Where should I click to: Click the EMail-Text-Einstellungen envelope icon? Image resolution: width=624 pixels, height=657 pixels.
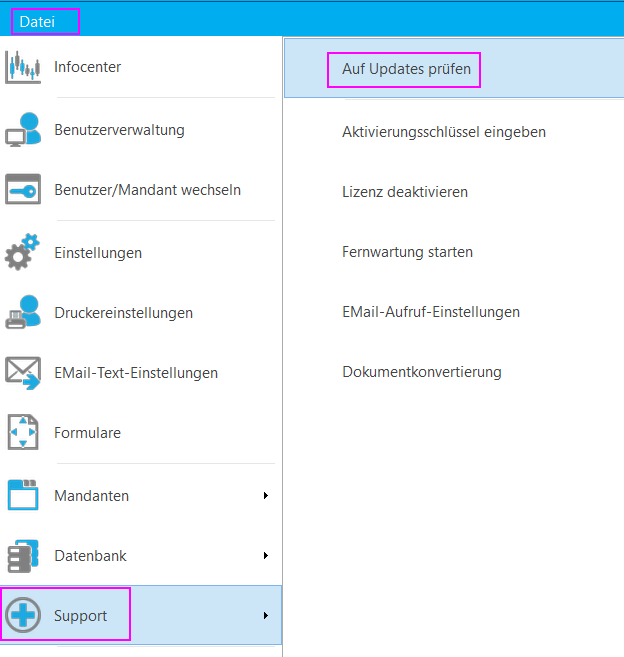coord(23,373)
